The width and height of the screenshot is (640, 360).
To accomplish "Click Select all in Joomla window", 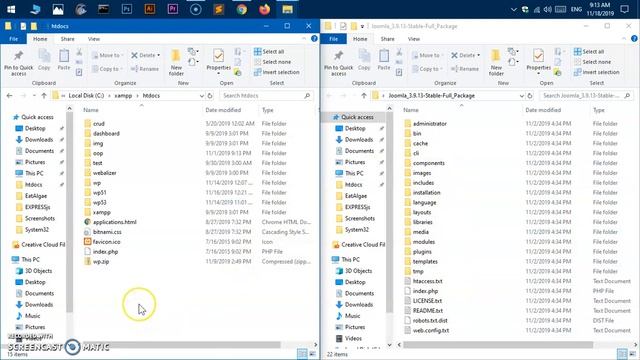I will click(x=589, y=51).
